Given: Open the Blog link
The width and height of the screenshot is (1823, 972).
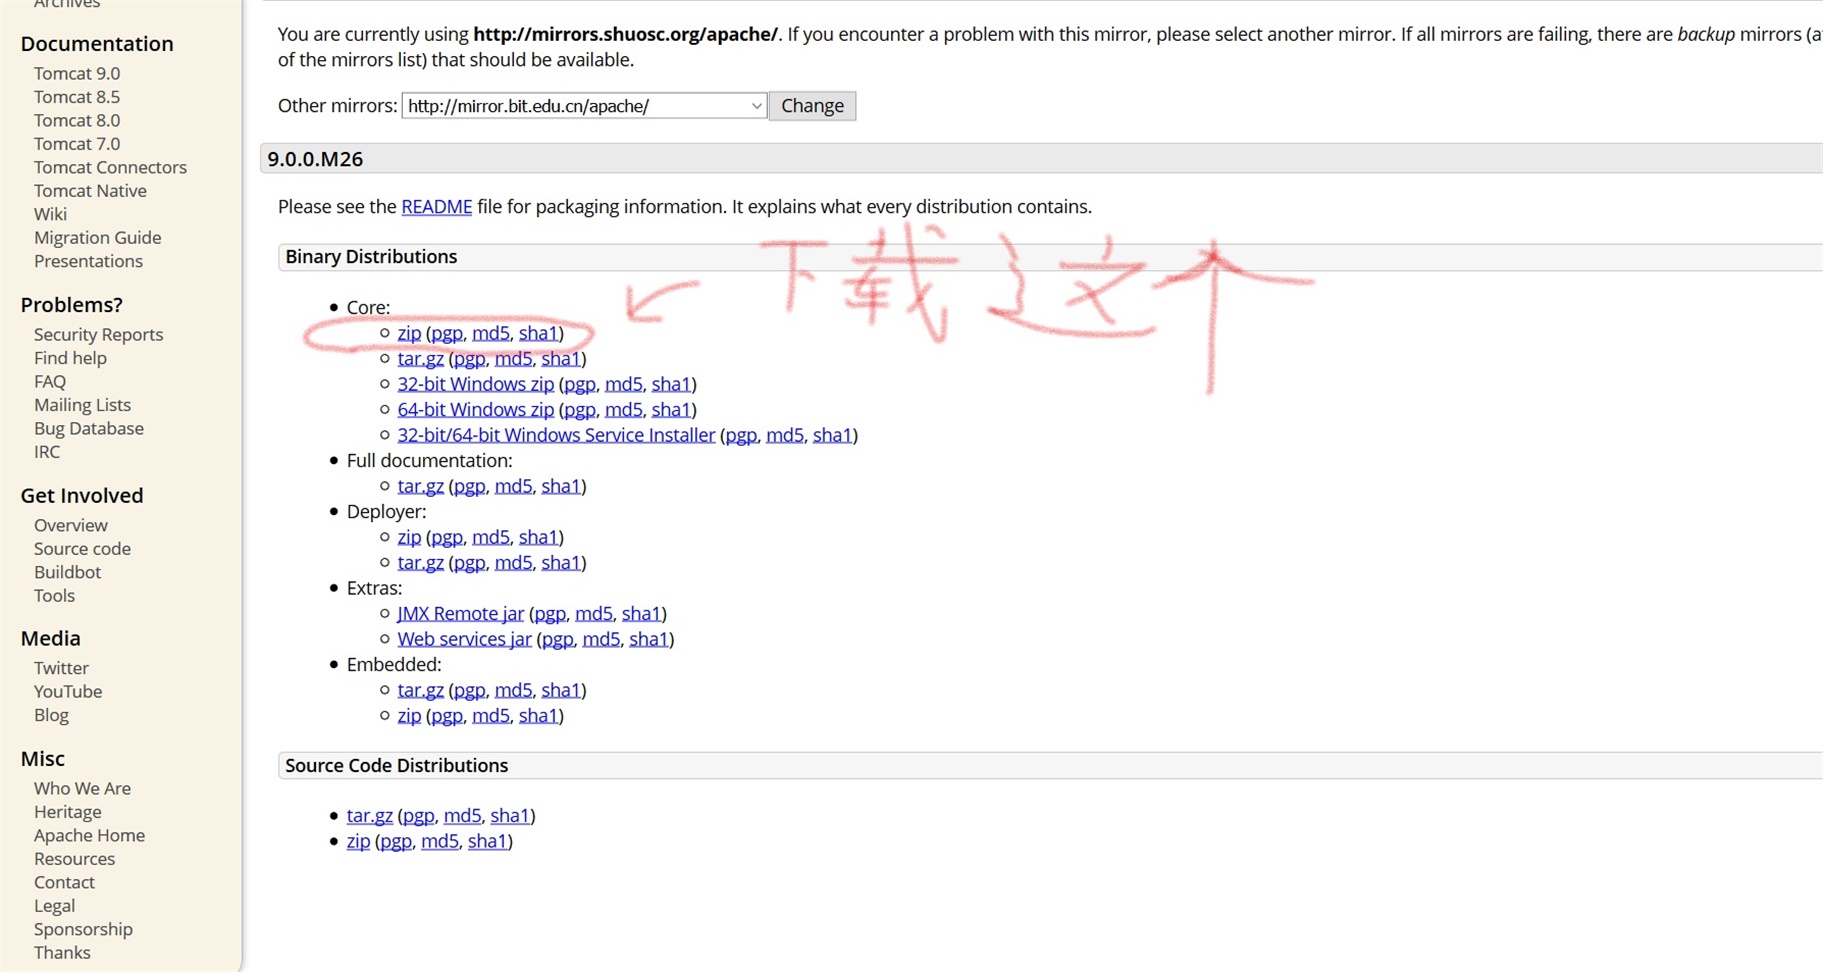Looking at the screenshot, I should point(51,716).
